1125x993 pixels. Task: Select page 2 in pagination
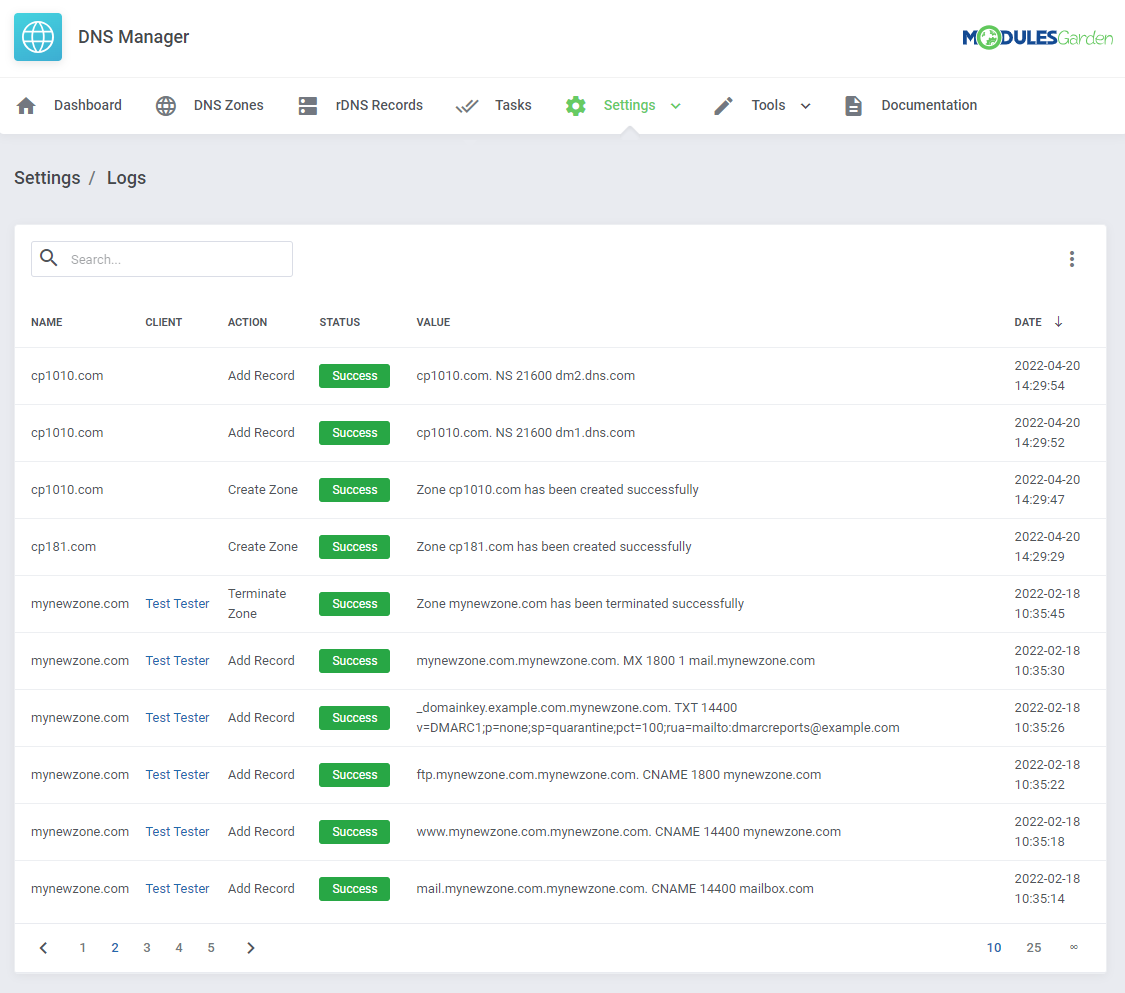(x=115, y=948)
